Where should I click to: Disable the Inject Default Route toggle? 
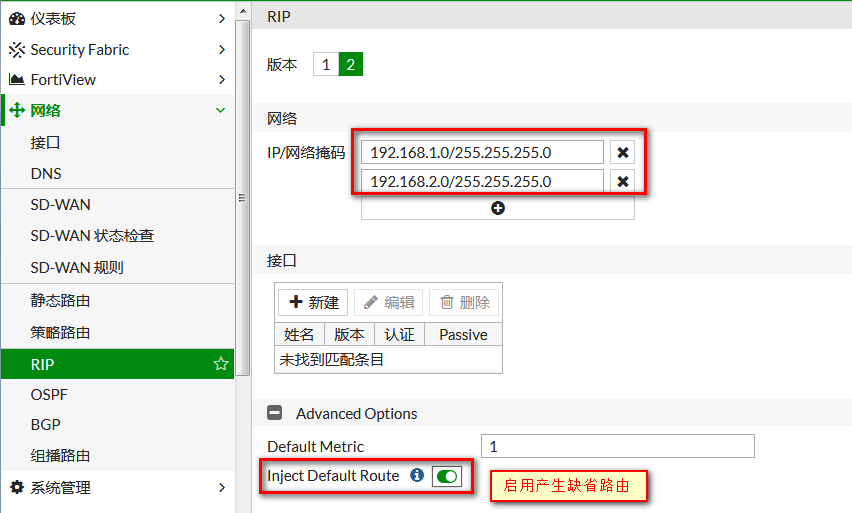(x=446, y=477)
